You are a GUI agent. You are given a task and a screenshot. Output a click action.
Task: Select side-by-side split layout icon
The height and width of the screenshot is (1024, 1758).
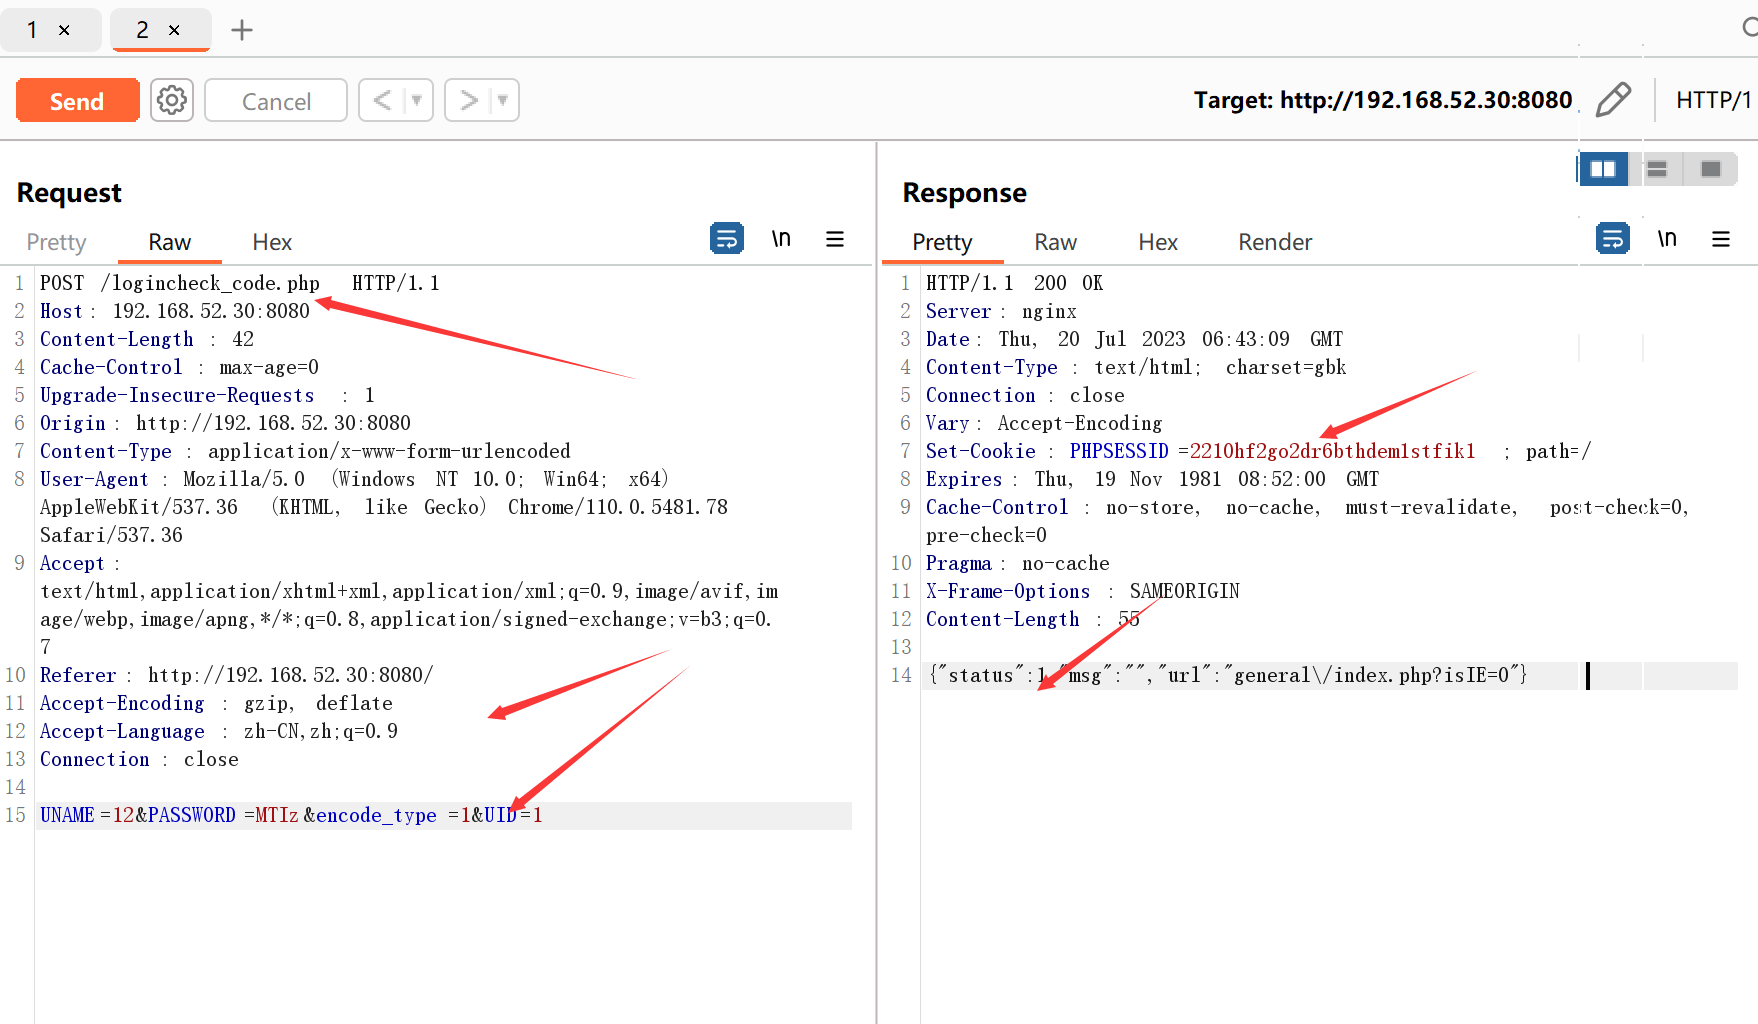(1603, 169)
